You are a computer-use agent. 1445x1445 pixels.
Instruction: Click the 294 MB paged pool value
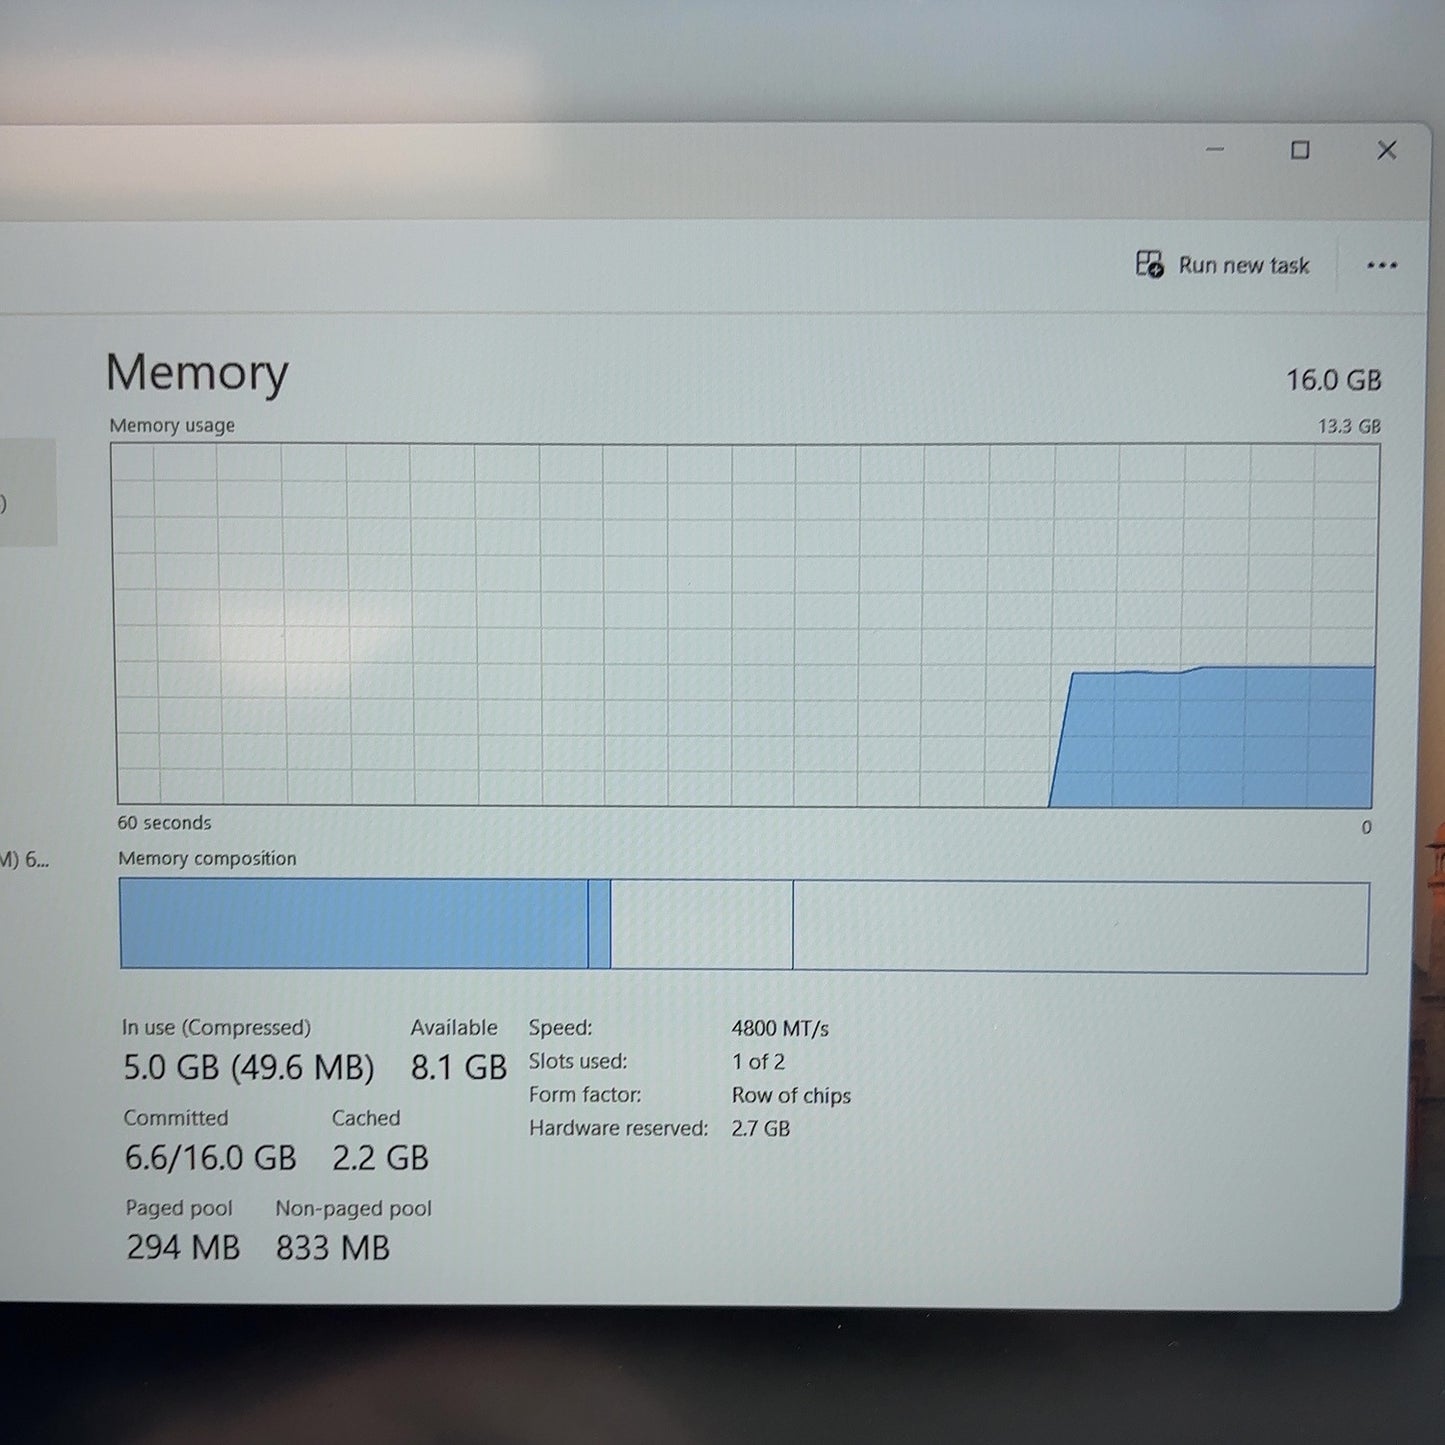(x=183, y=1248)
